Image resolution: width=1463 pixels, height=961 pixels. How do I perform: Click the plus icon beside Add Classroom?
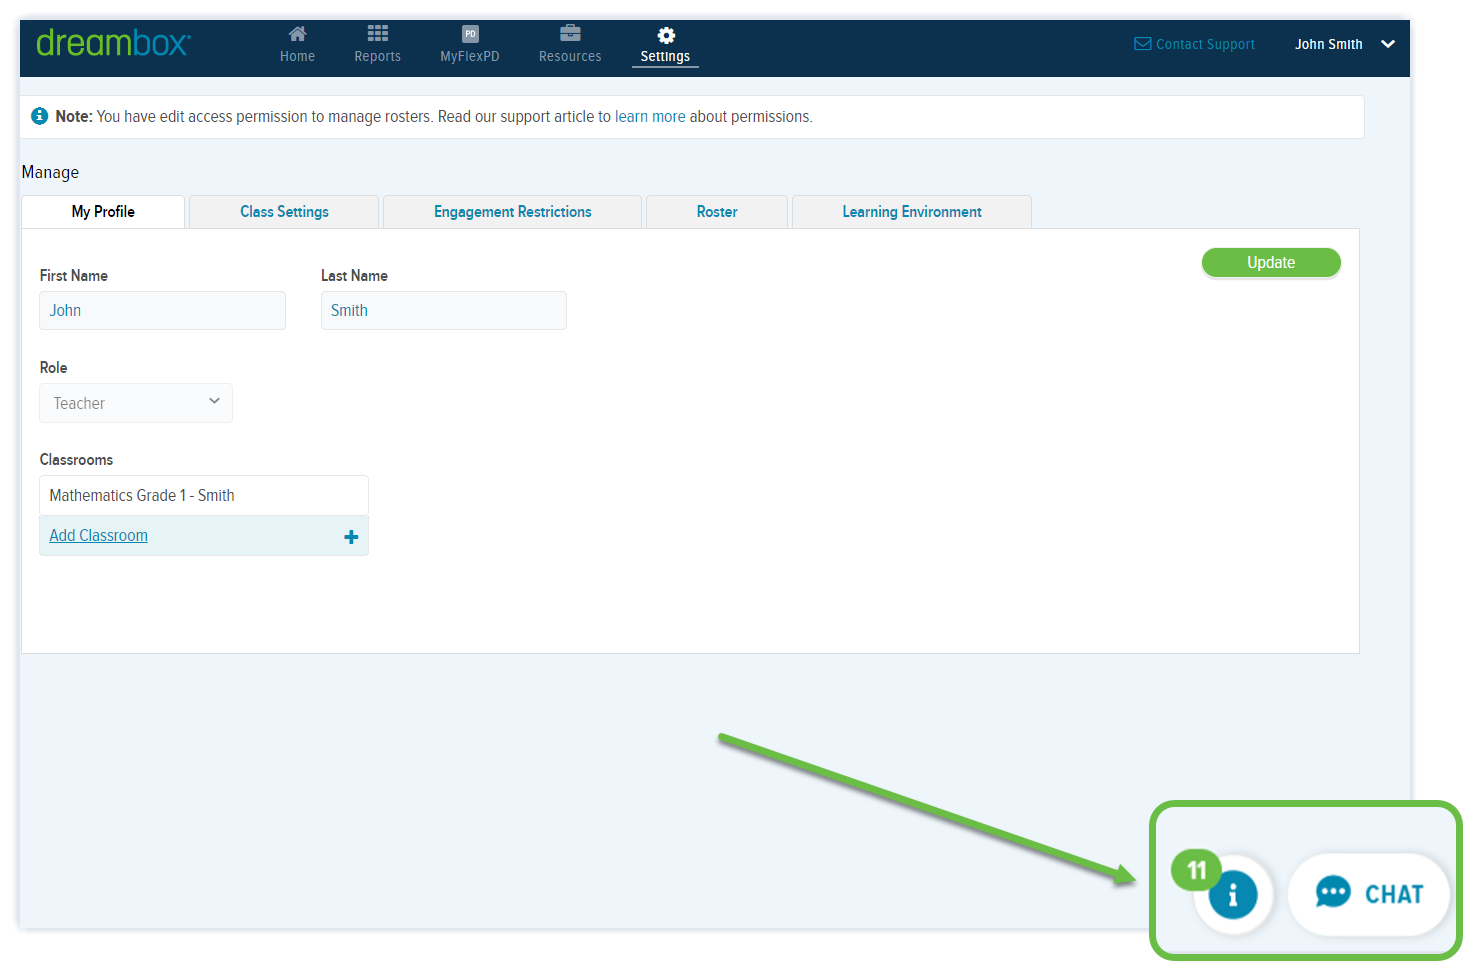(351, 536)
